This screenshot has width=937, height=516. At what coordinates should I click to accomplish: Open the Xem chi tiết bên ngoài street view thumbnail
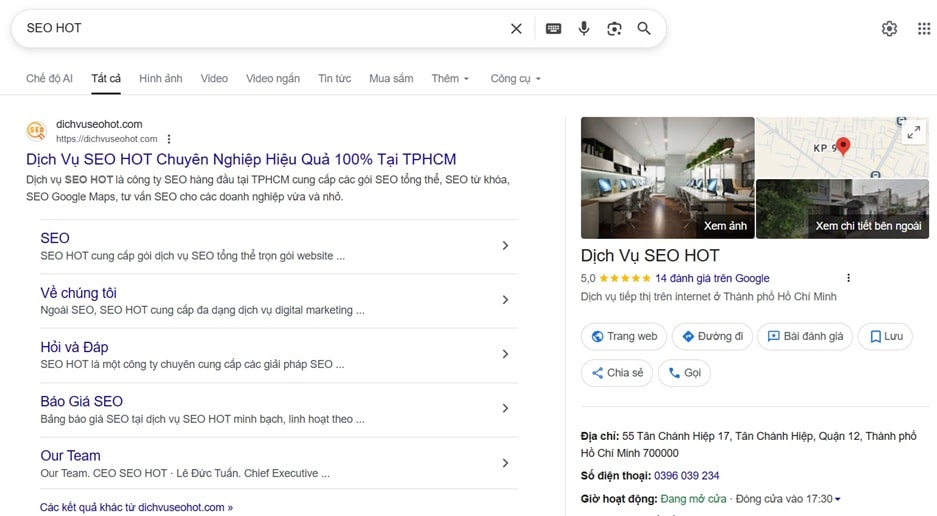coord(843,209)
